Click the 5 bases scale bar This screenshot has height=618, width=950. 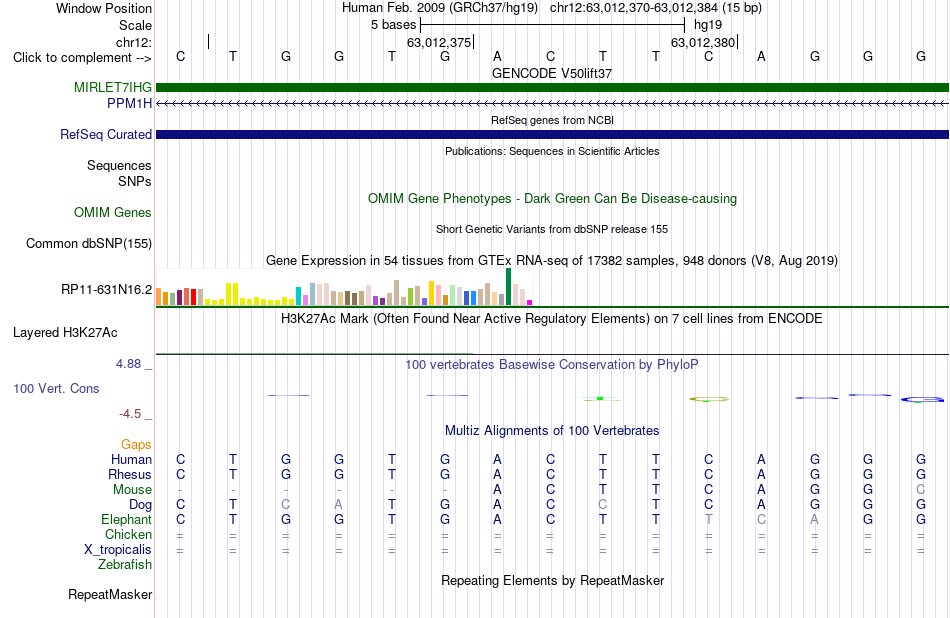coord(553,25)
